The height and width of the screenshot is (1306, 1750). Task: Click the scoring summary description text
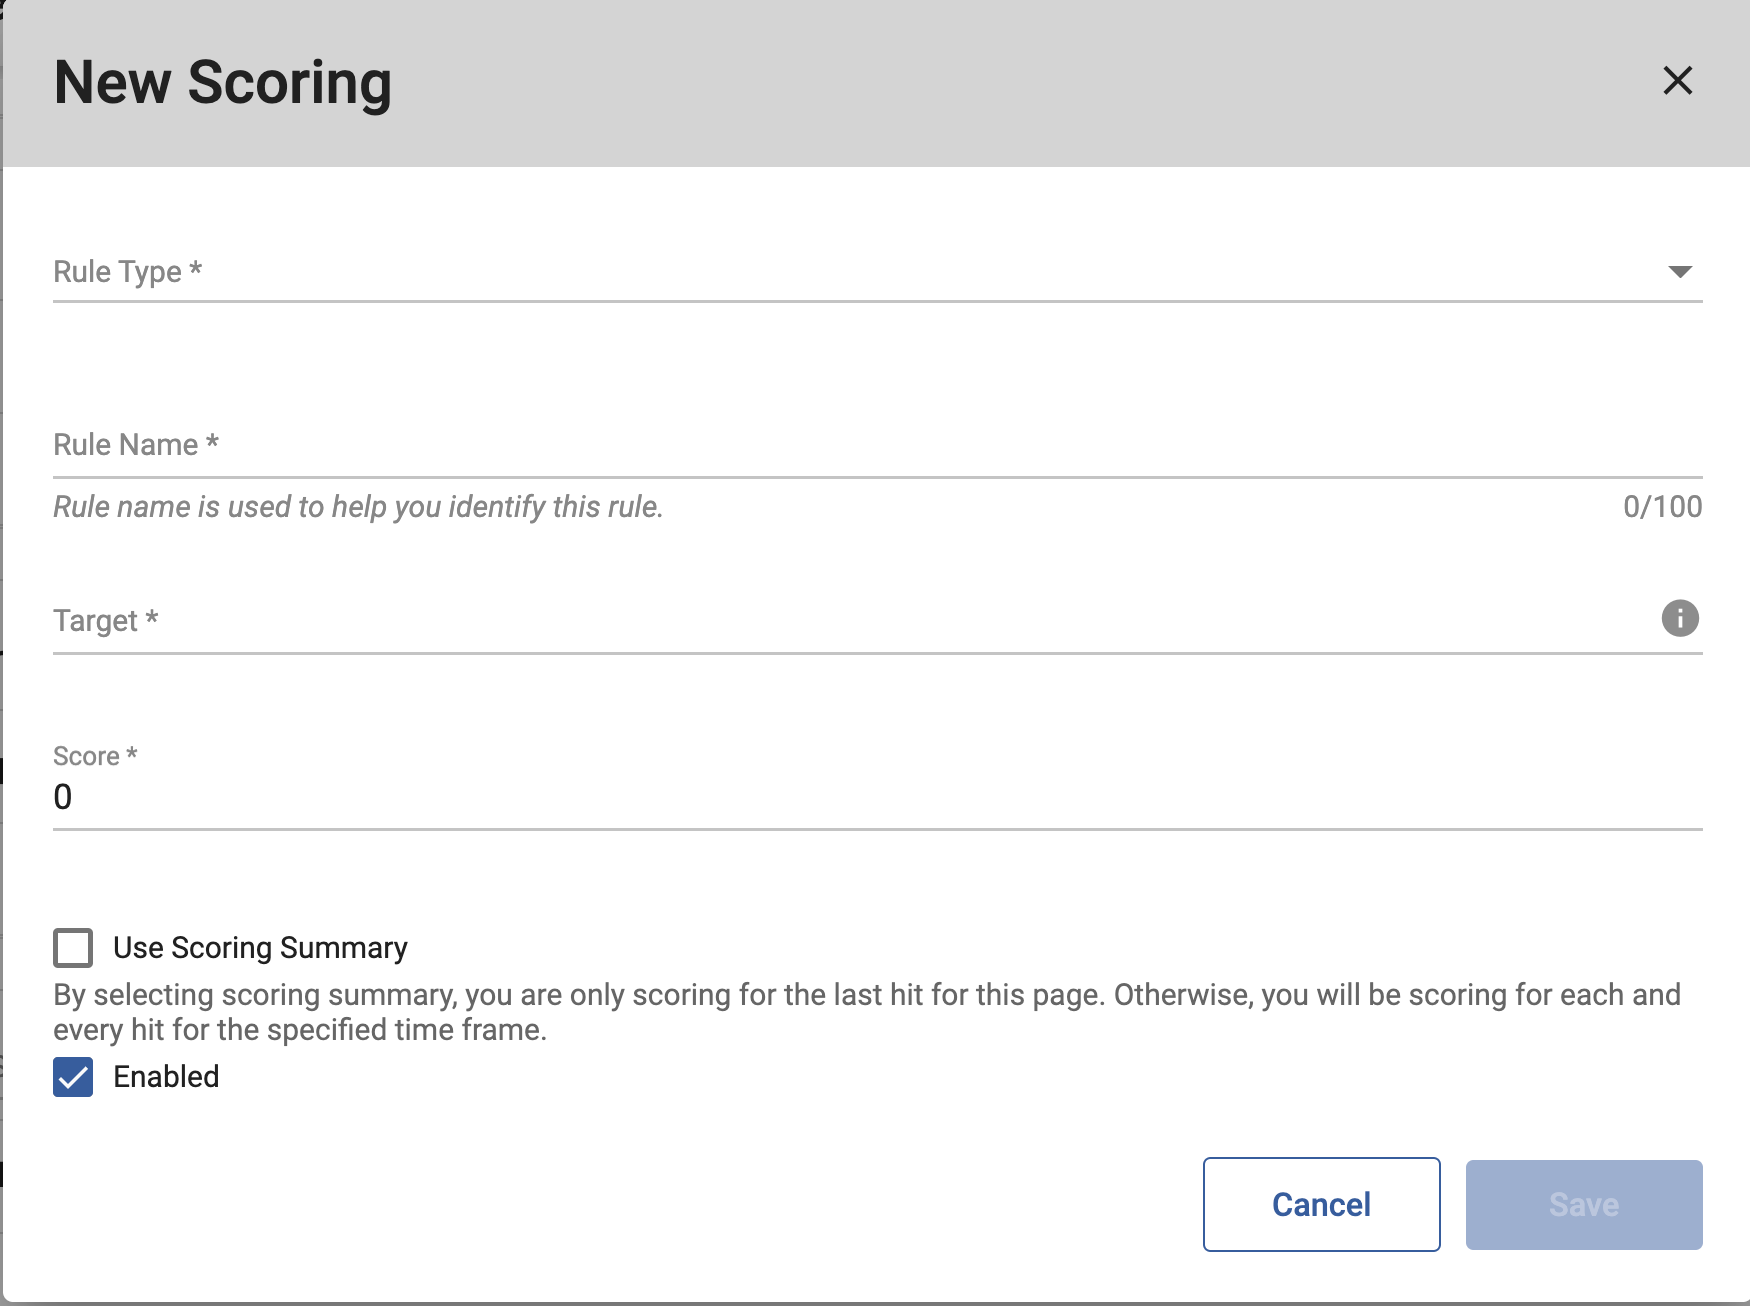click(867, 1012)
